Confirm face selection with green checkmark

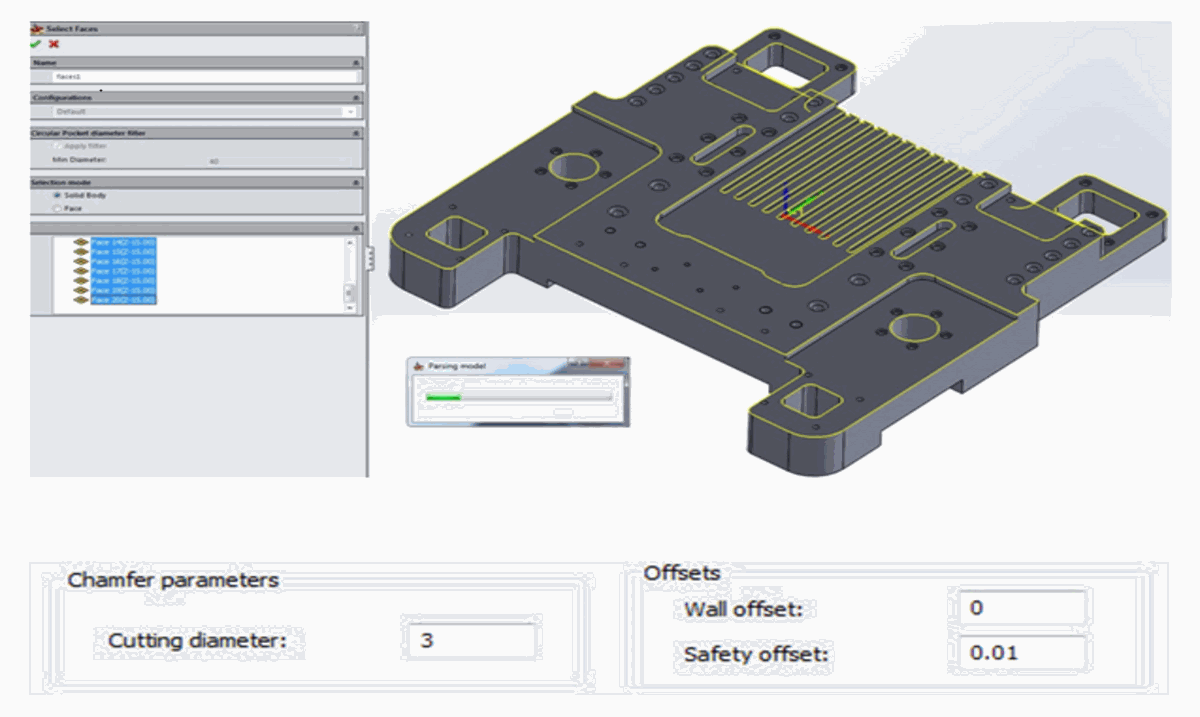tap(36, 44)
